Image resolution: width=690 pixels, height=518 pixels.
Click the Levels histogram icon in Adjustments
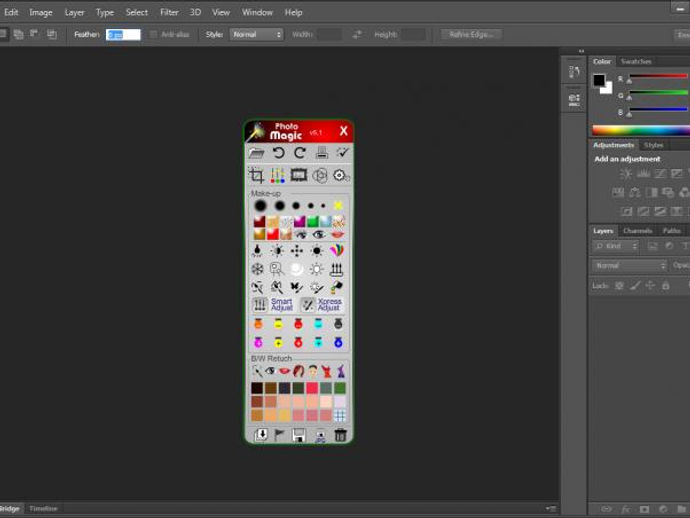click(x=643, y=174)
